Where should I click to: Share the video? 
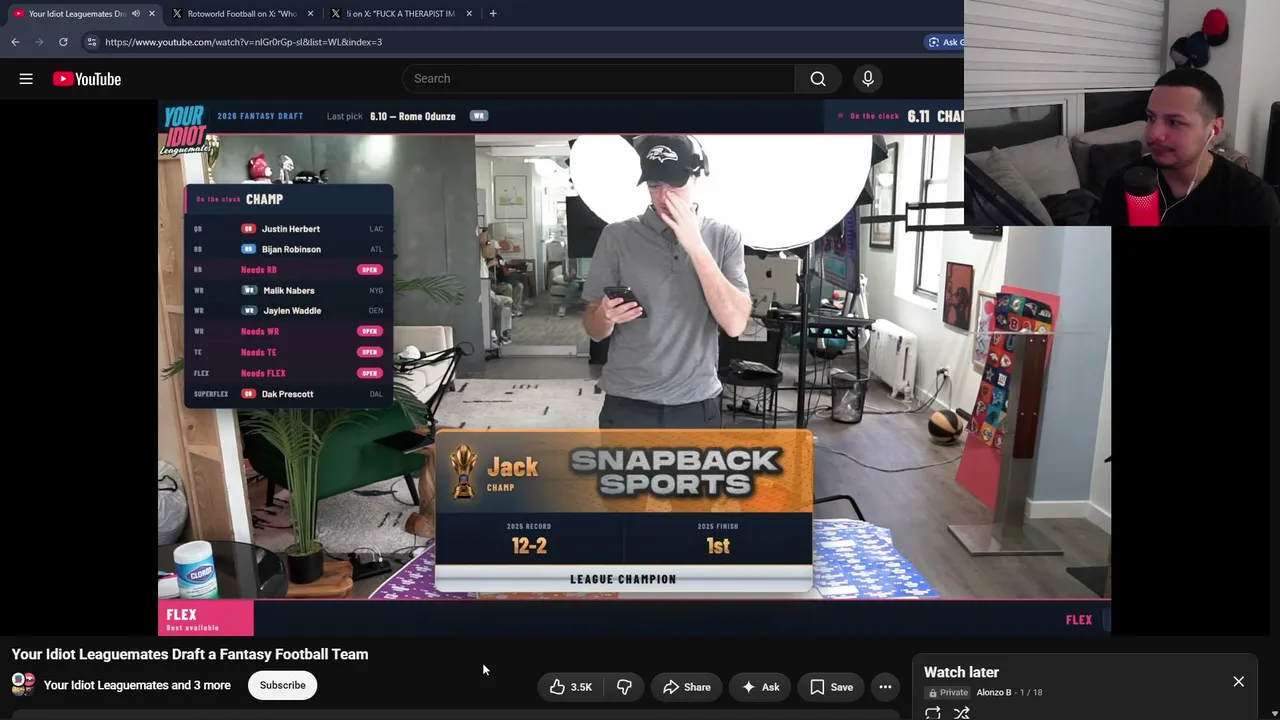pyautogui.click(x=687, y=687)
